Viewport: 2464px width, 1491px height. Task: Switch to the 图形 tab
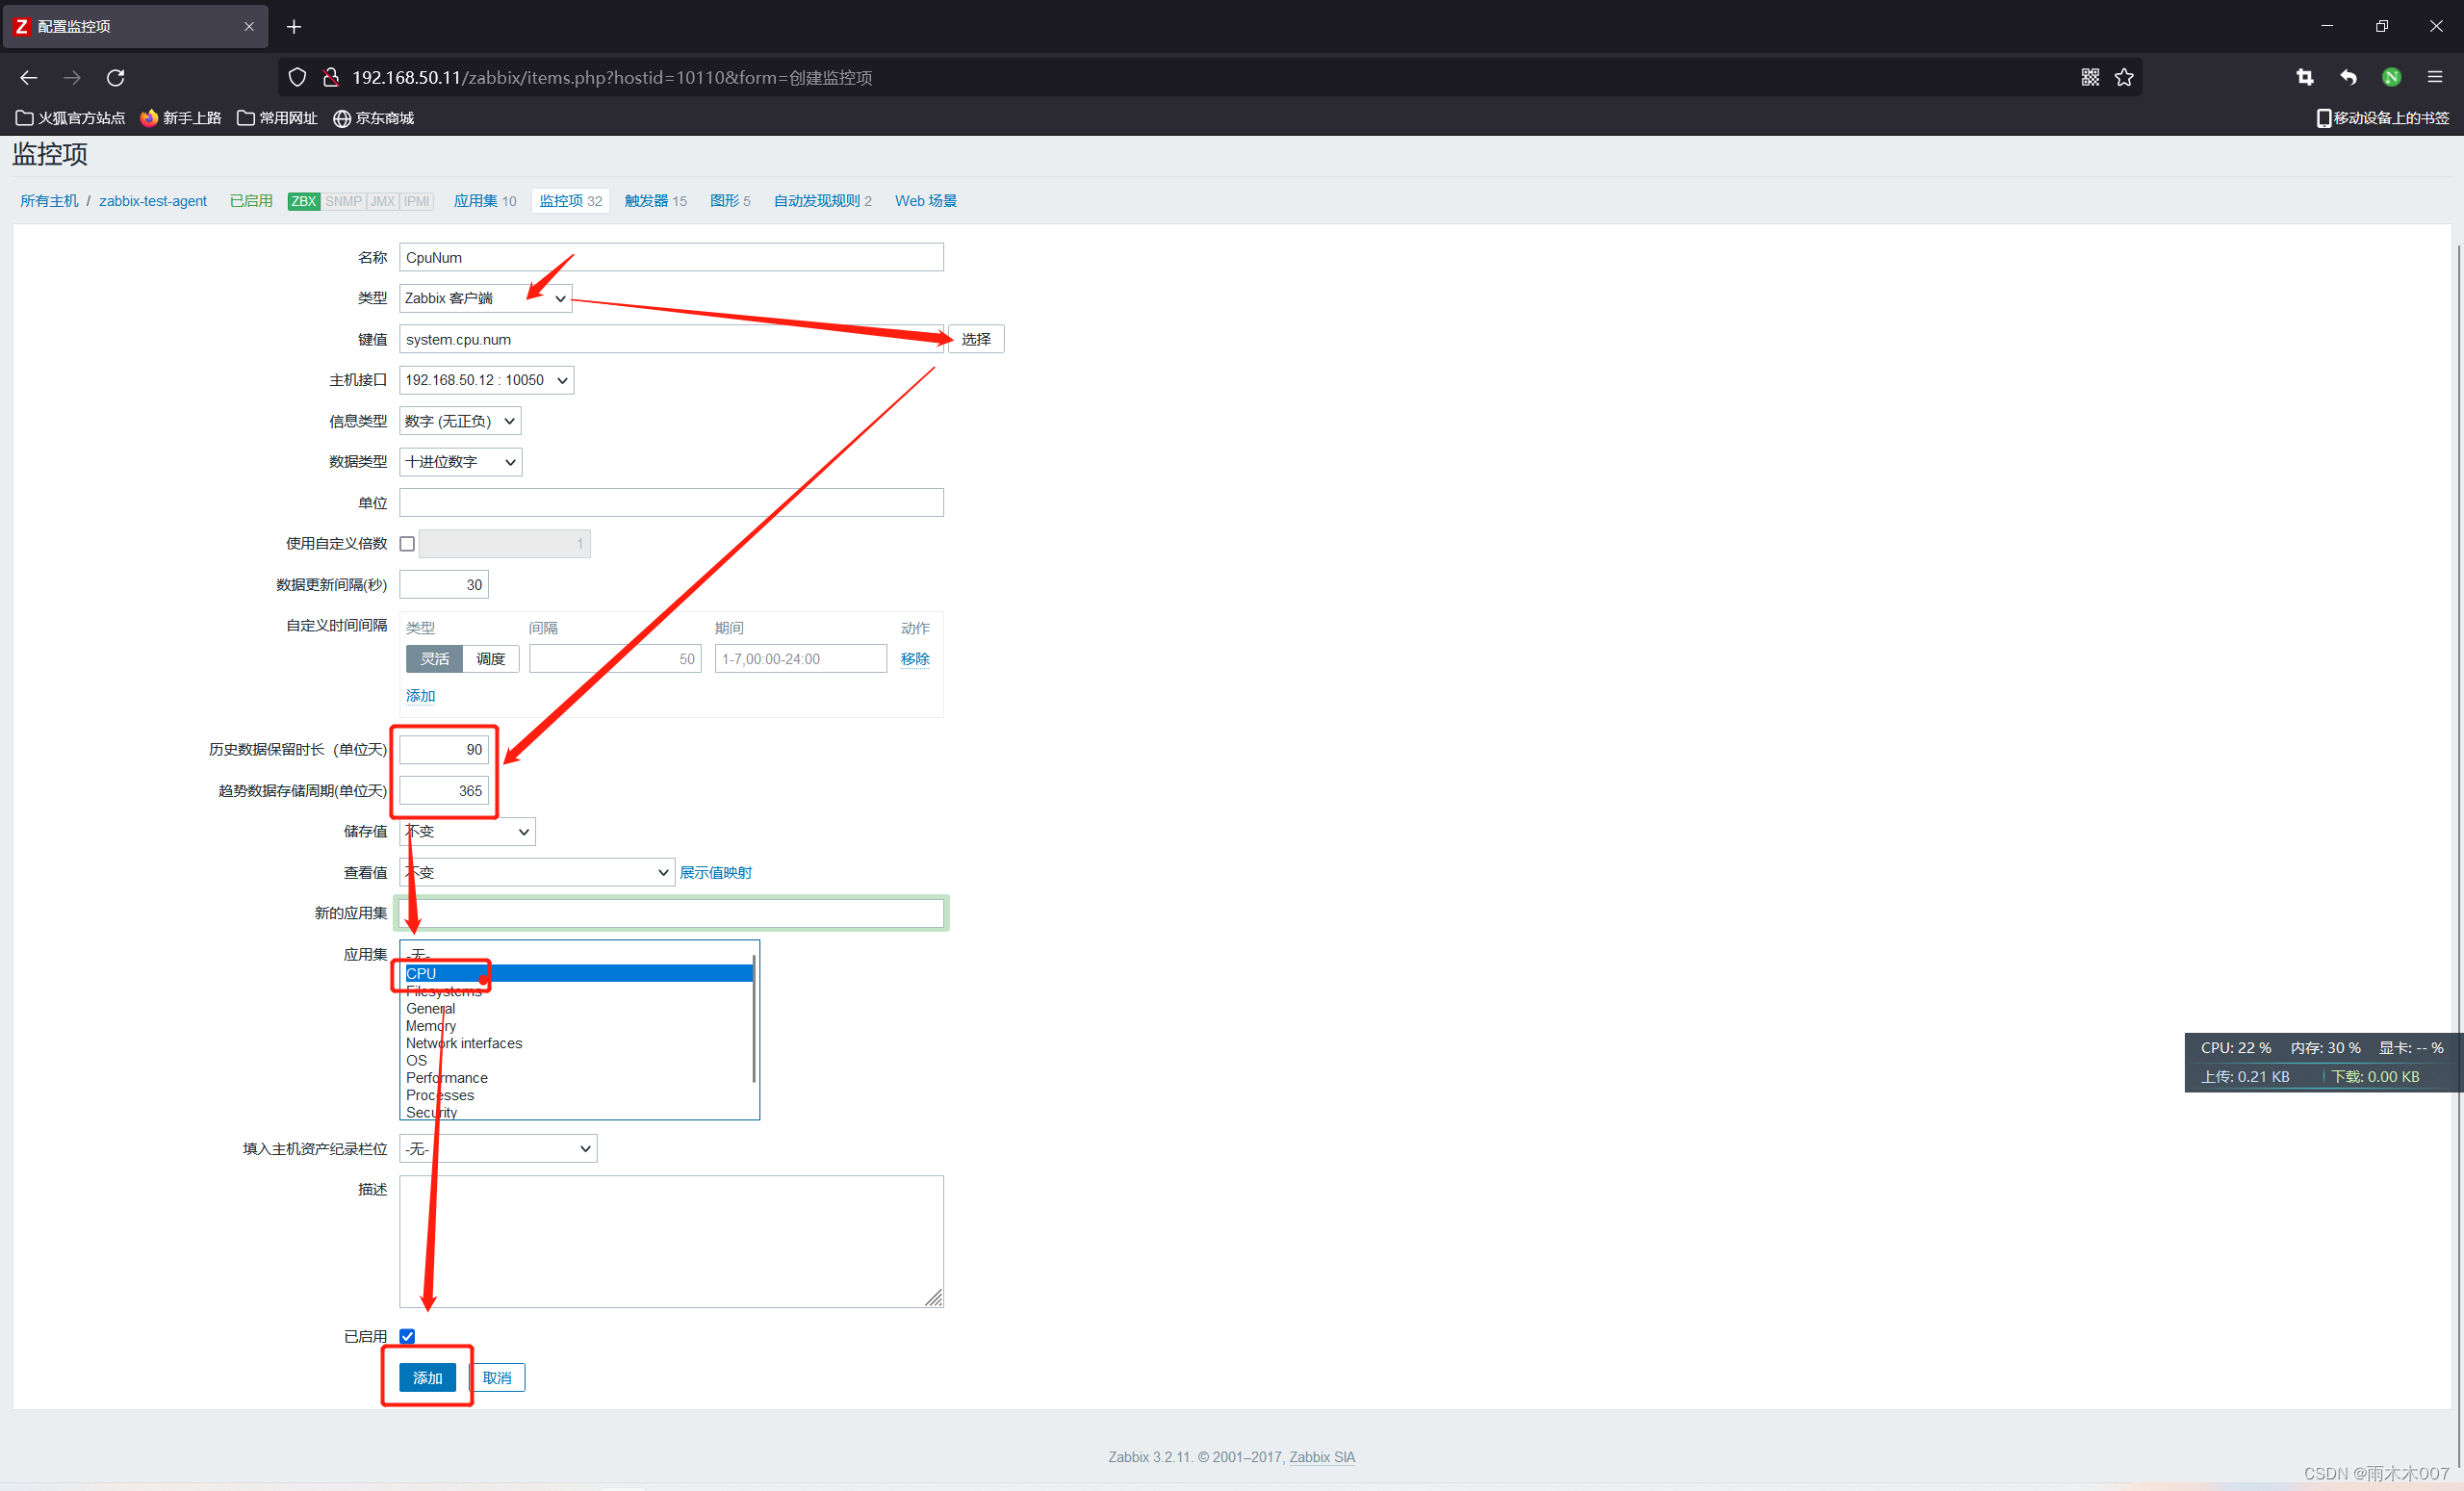(730, 201)
